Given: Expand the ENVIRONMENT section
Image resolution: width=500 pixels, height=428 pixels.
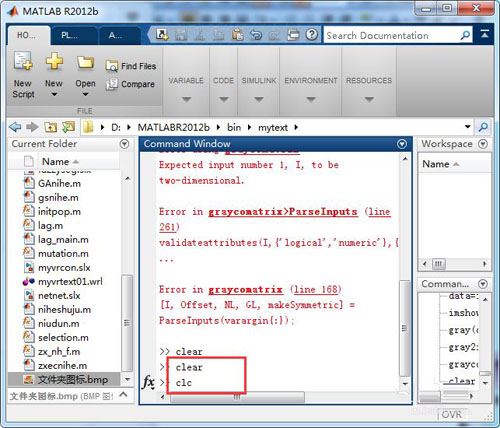Looking at the screenshot, I should click(311, 99).
